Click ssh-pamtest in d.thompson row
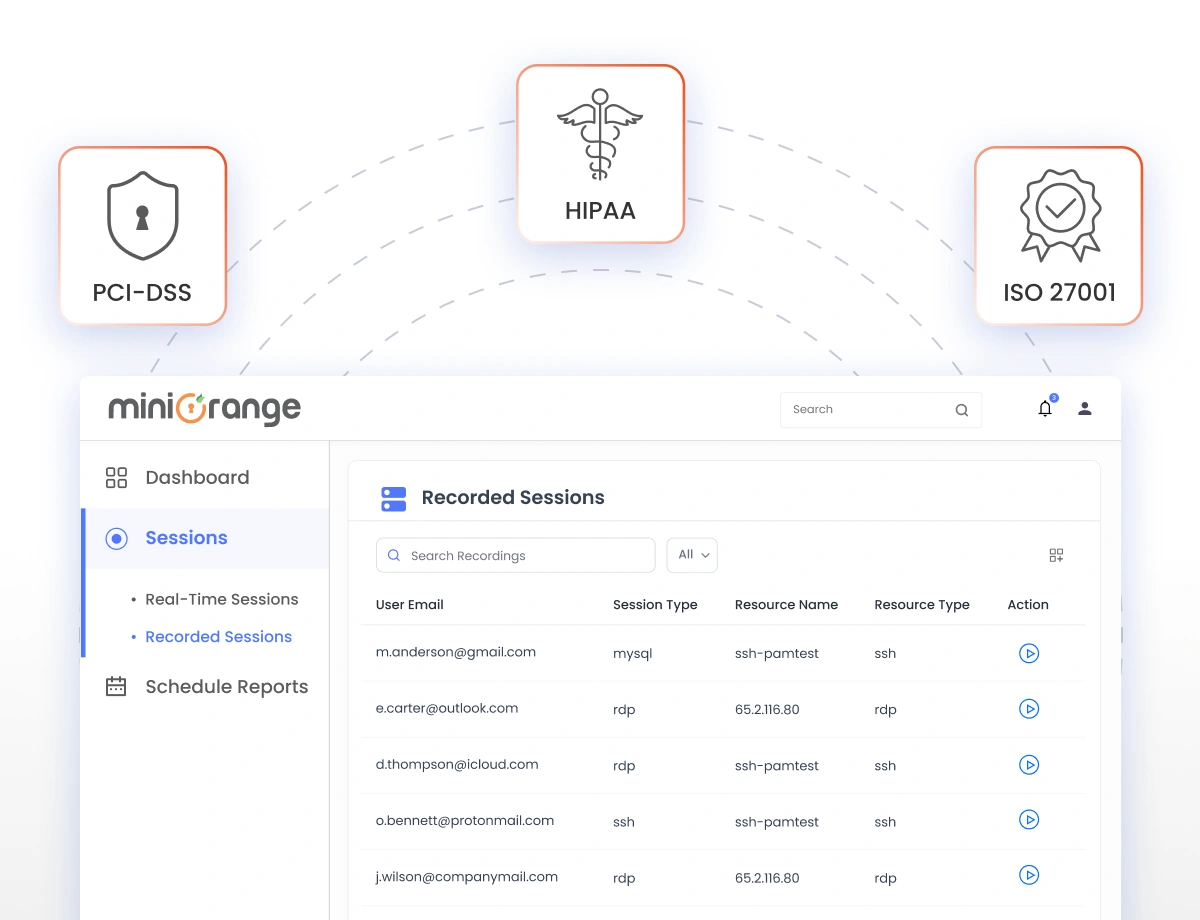The image size is (1200, 920). click(777, 766)
